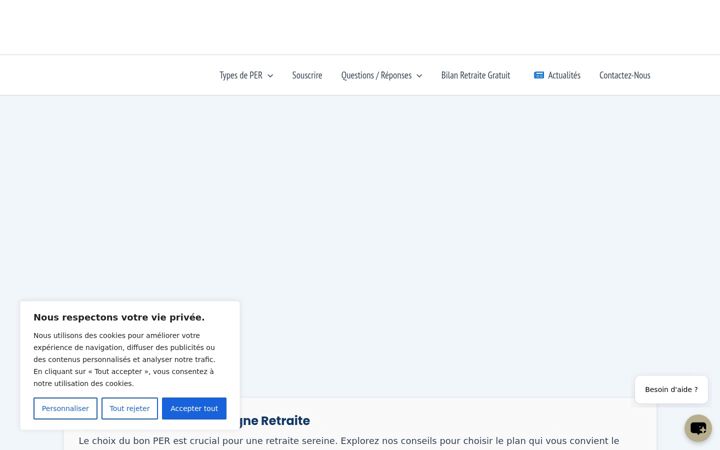720x450 pixels.
Task: Click Personnaliser cookie settings button
Action: [x=65, y=408]
